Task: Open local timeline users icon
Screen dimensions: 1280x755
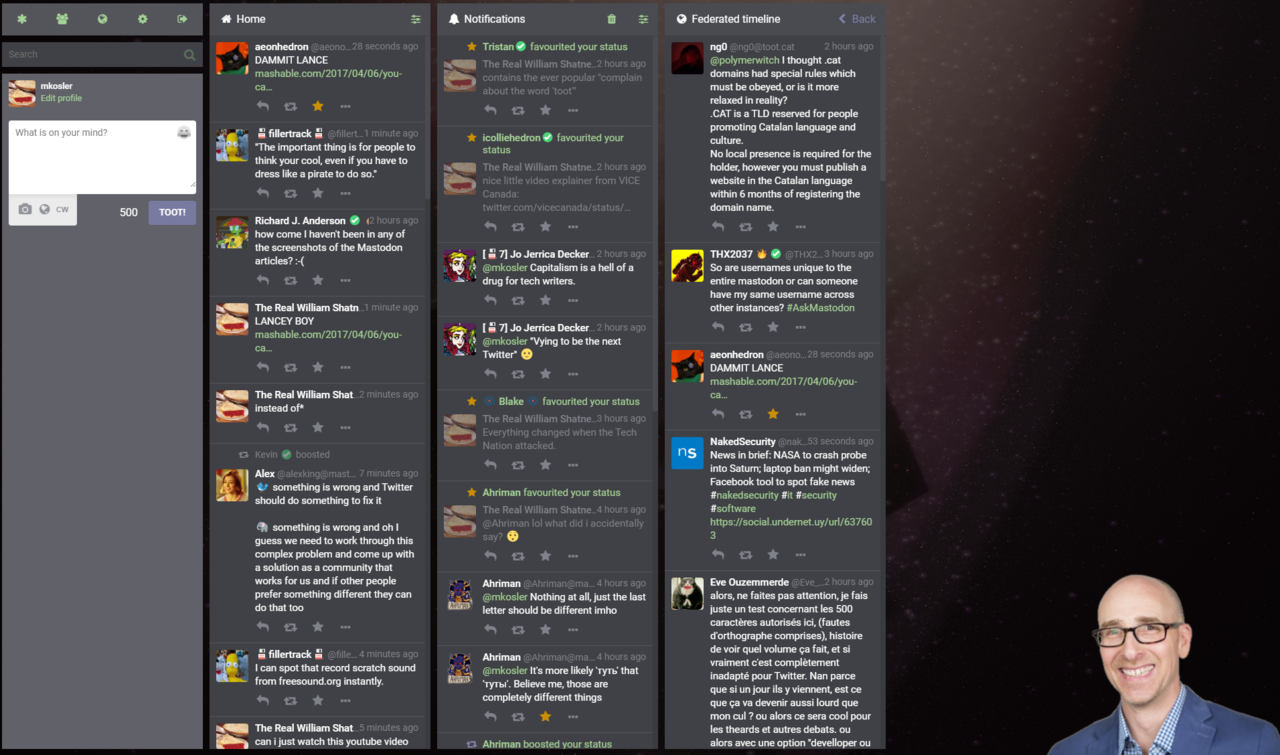Action: pyautogui.click(x=62, y=19)
